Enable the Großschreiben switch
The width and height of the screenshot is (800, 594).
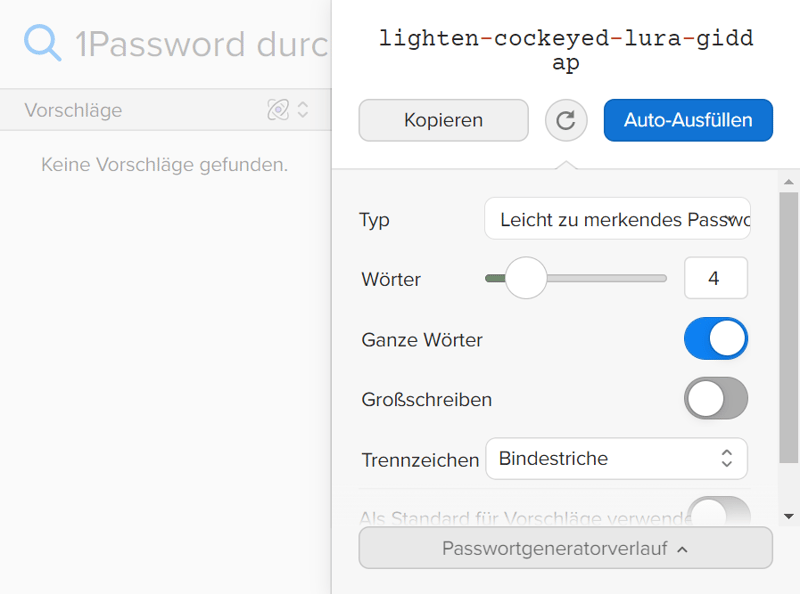(x=716, y=399)
